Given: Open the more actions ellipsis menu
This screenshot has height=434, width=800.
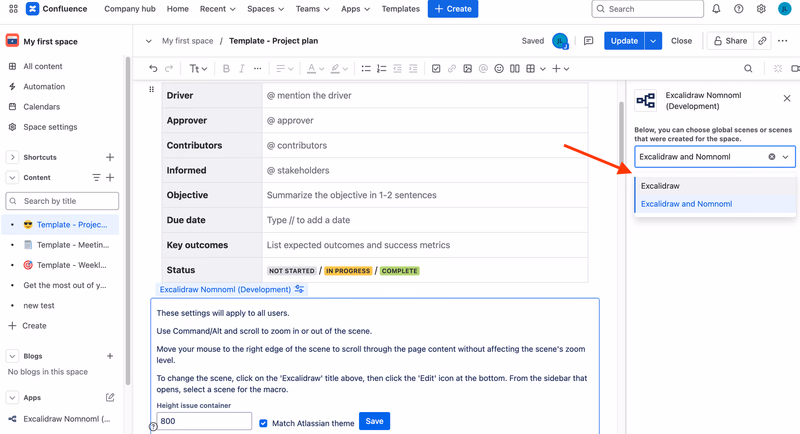Looking at the screenshot, I should pos(783,41).
